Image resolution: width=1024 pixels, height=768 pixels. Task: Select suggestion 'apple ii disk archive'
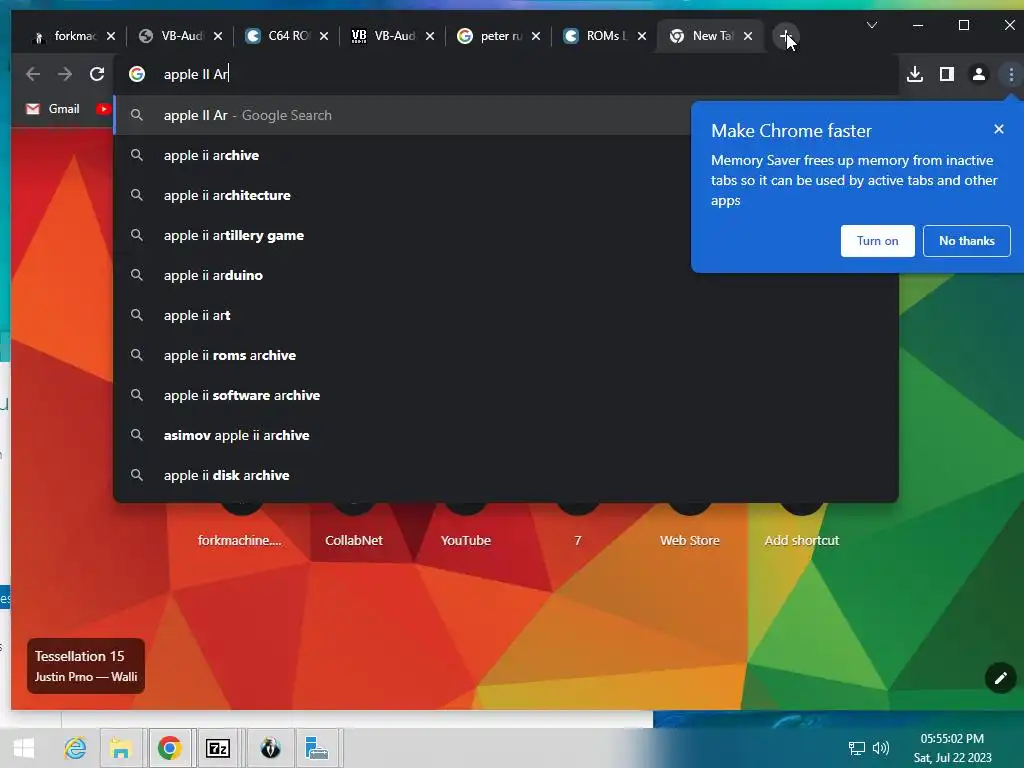tap(506, 475)
